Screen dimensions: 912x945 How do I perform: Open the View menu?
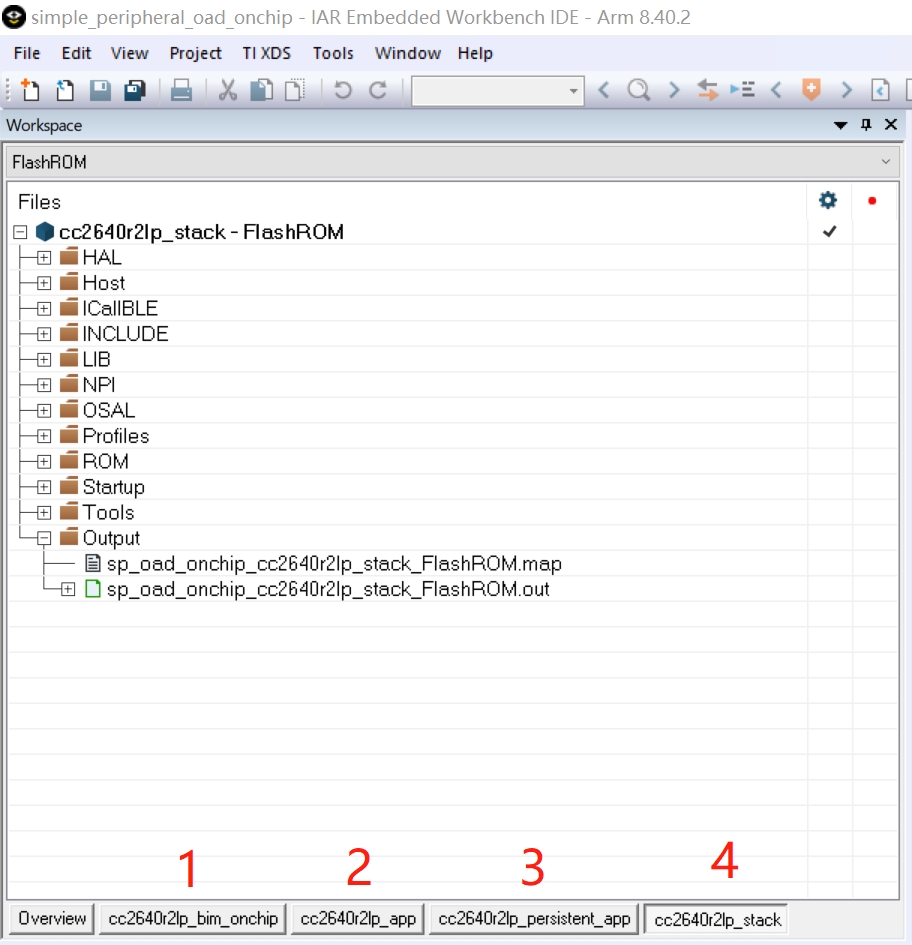click(x=130, y=53)
